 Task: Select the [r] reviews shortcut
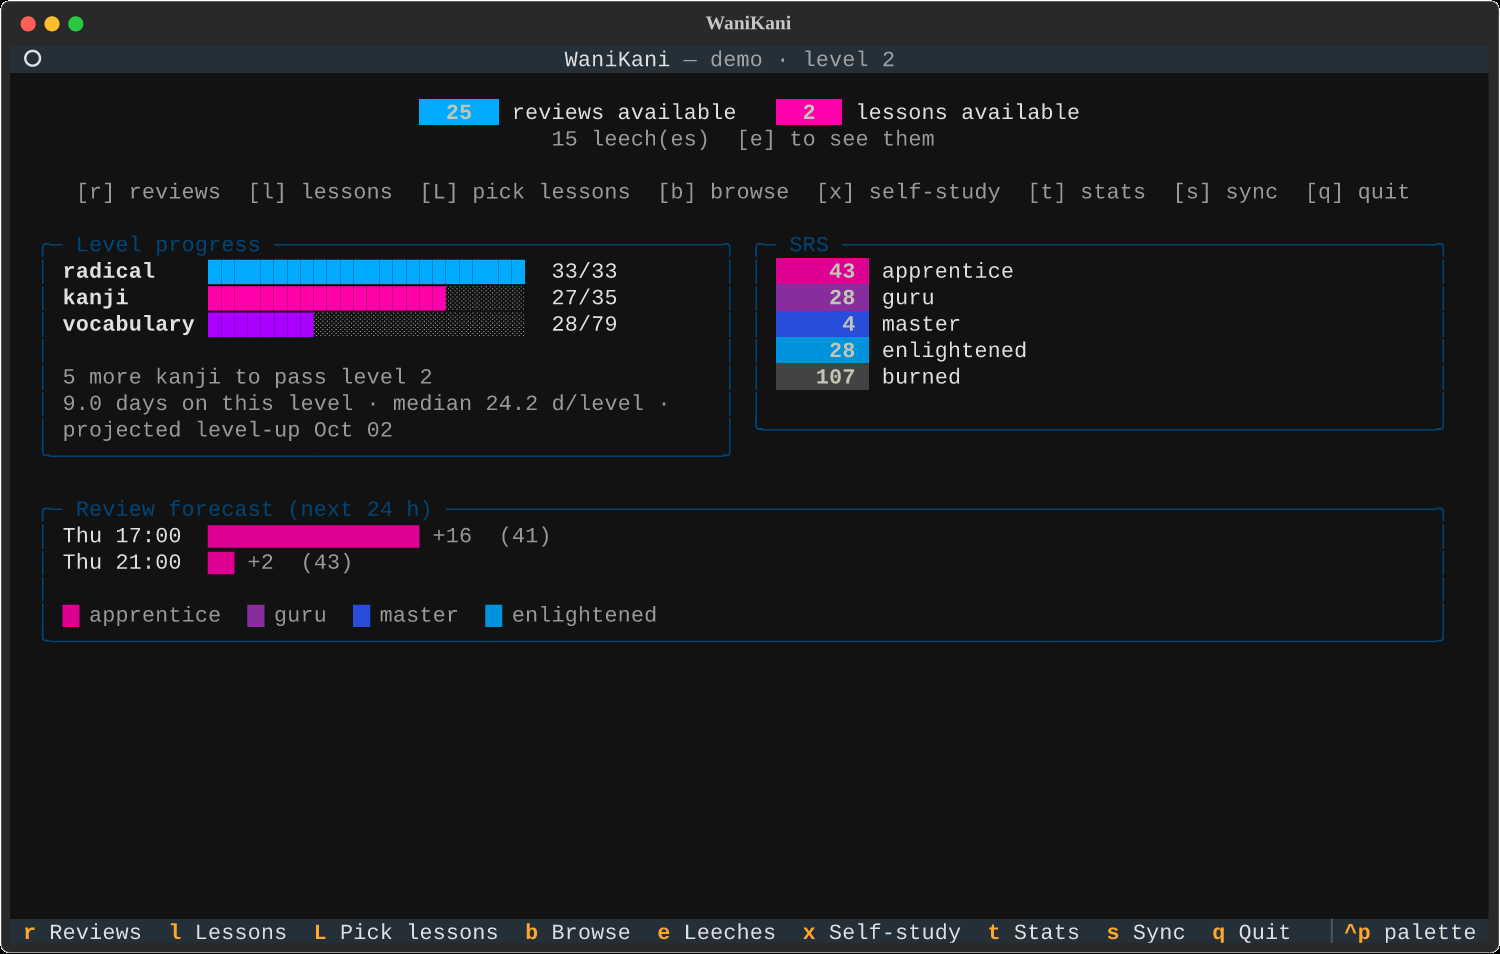tap(149, 192)
